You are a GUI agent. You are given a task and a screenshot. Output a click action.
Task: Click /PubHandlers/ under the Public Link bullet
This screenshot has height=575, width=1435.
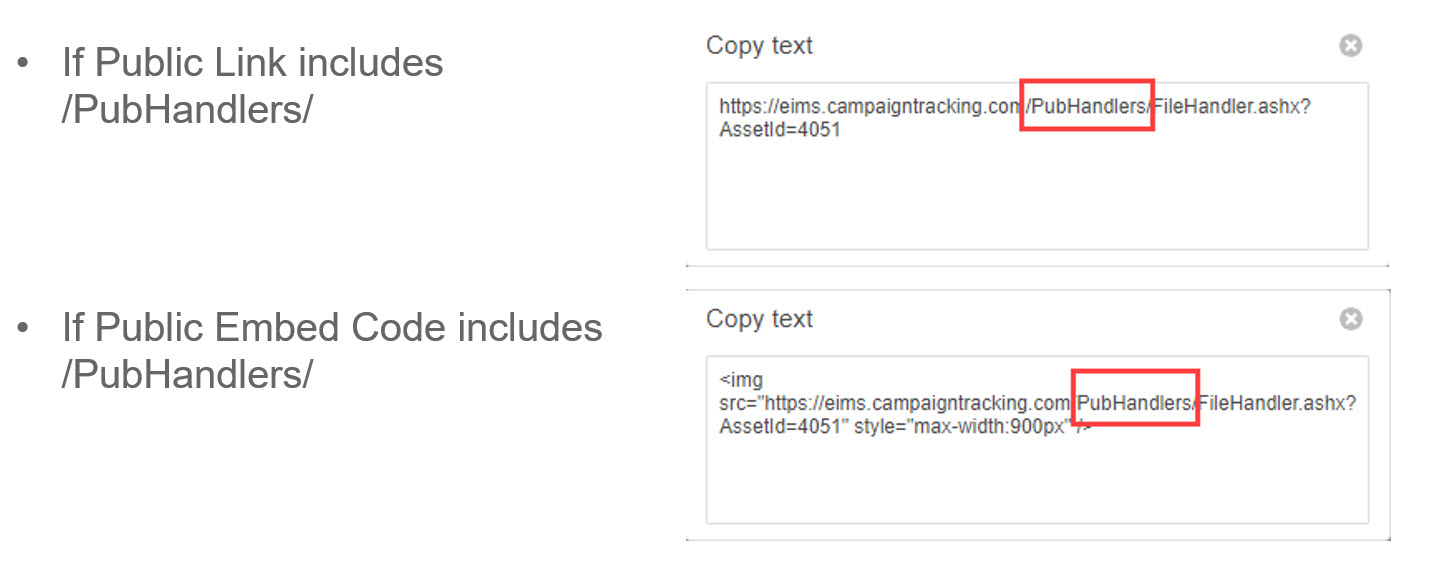tap(186, 110)
